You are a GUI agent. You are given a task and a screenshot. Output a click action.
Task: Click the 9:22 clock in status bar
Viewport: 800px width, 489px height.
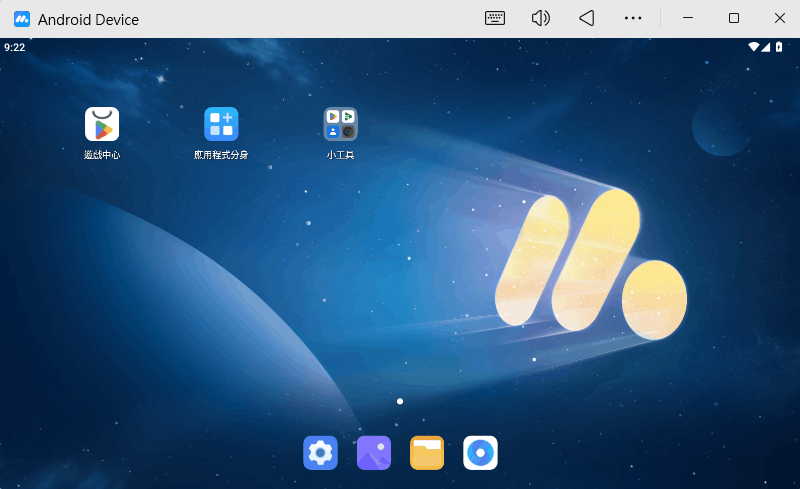click(x=15, y=47)
